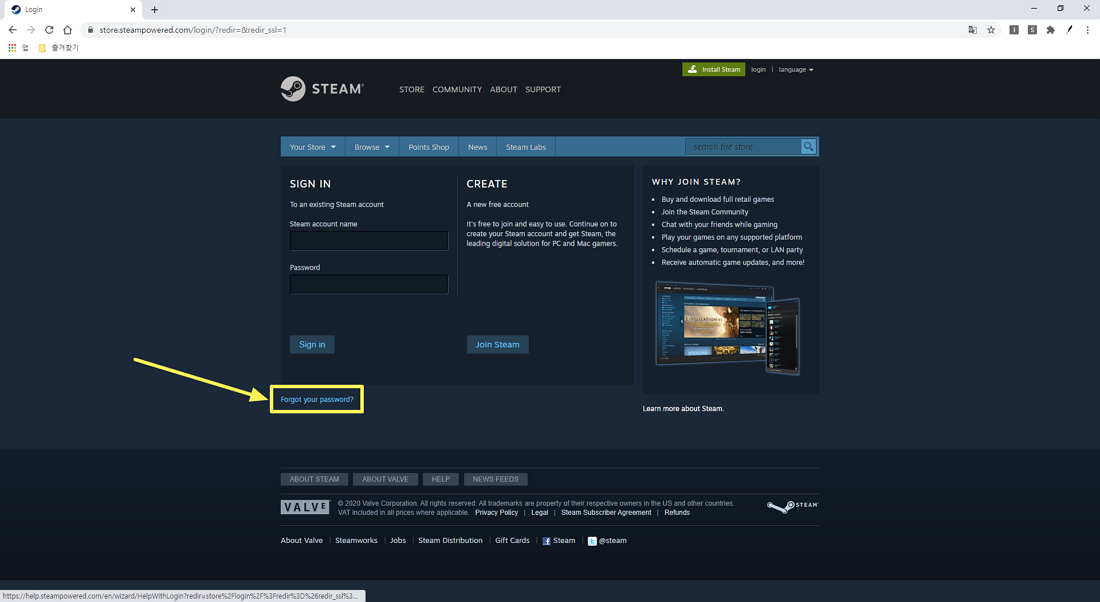The image size is (1100, 602).
Task: Click the Steam logo in the header
Action: coord(322,89)
